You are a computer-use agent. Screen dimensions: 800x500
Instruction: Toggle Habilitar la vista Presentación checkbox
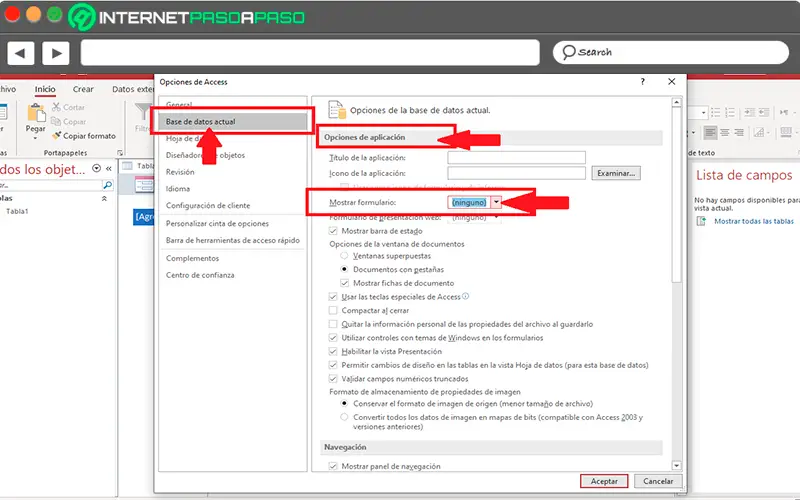click(333, 352)
